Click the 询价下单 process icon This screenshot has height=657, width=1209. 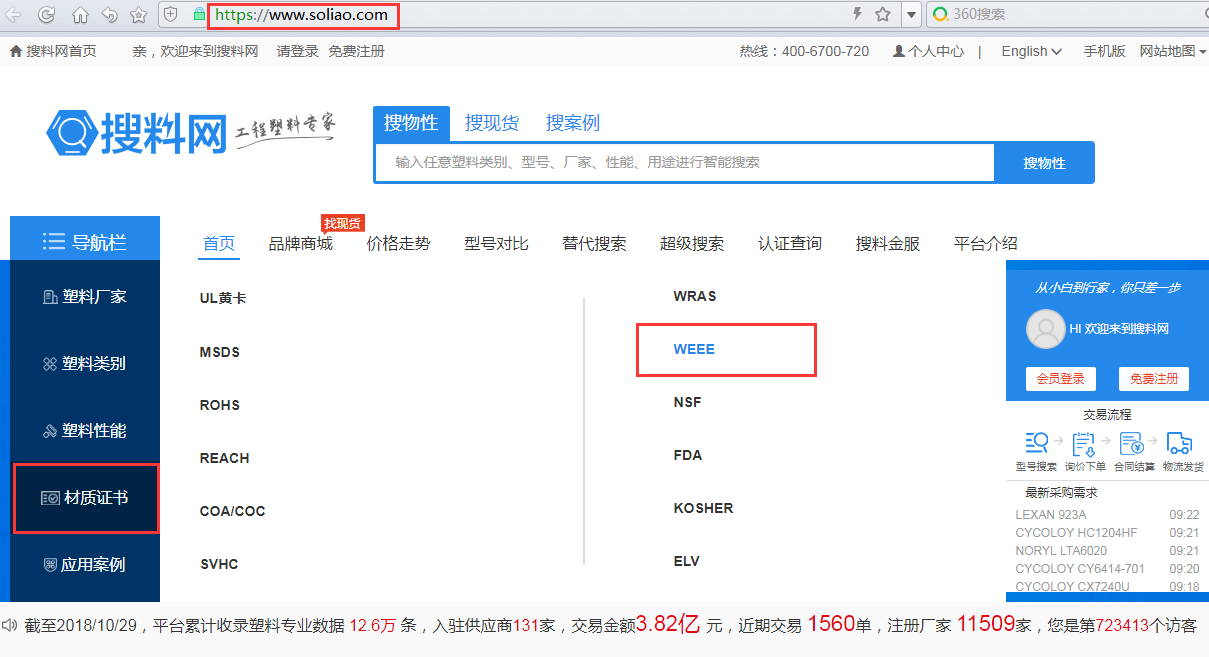tap(1084, 443)
